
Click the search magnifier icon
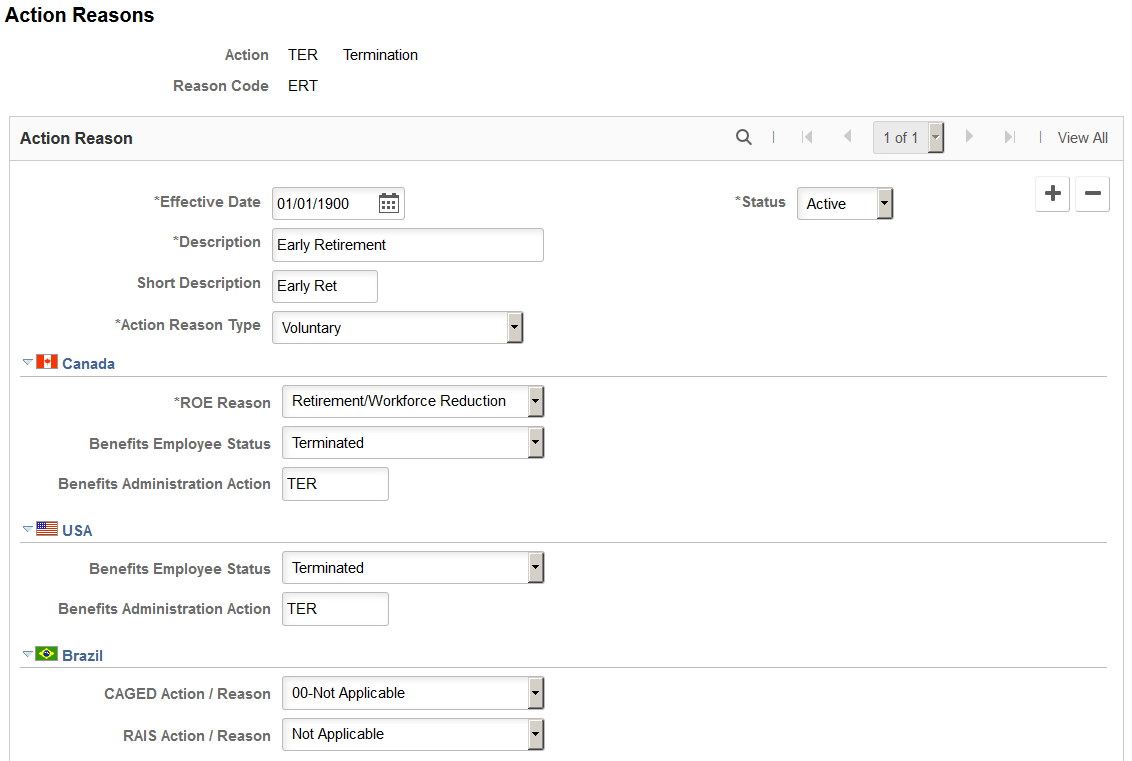[744, 137]
